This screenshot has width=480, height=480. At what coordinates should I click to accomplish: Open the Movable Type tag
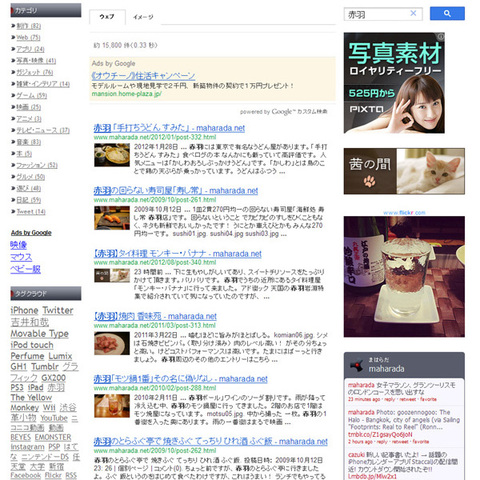[x=40, y=334]
